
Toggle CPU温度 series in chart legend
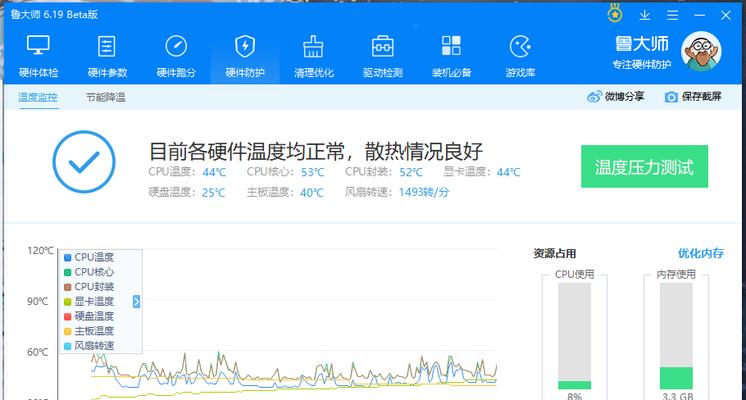89,257
